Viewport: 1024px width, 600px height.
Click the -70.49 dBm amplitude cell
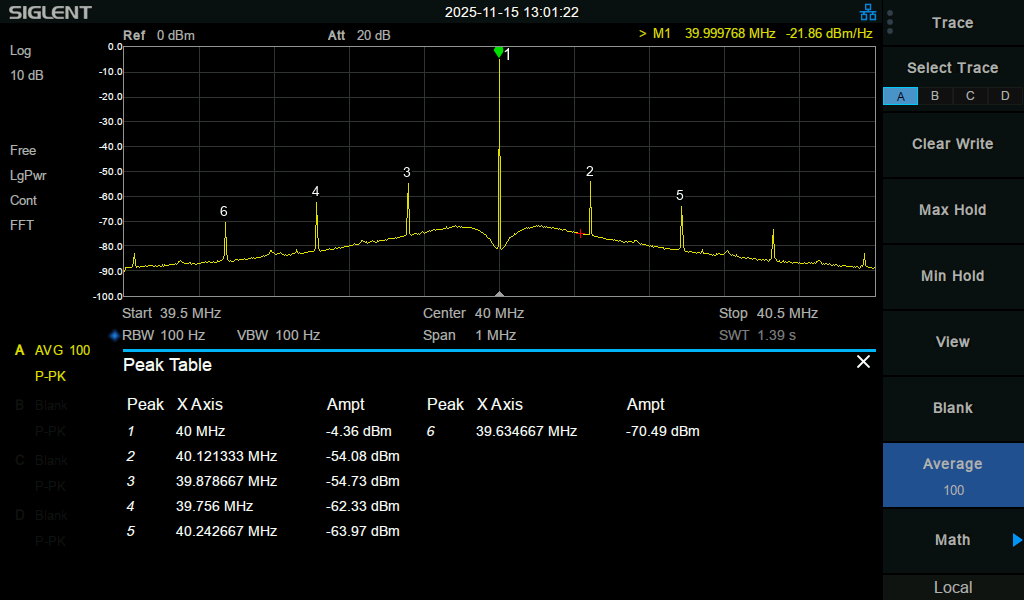click(x=663, y=432)
